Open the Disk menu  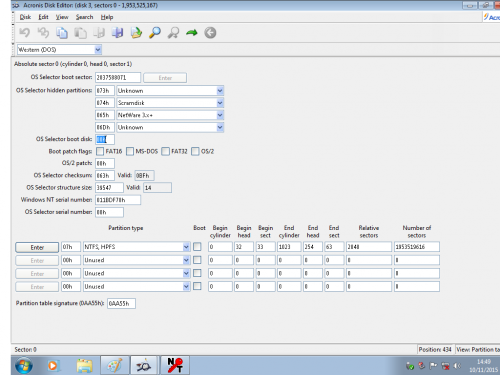[x=25, y=17]
